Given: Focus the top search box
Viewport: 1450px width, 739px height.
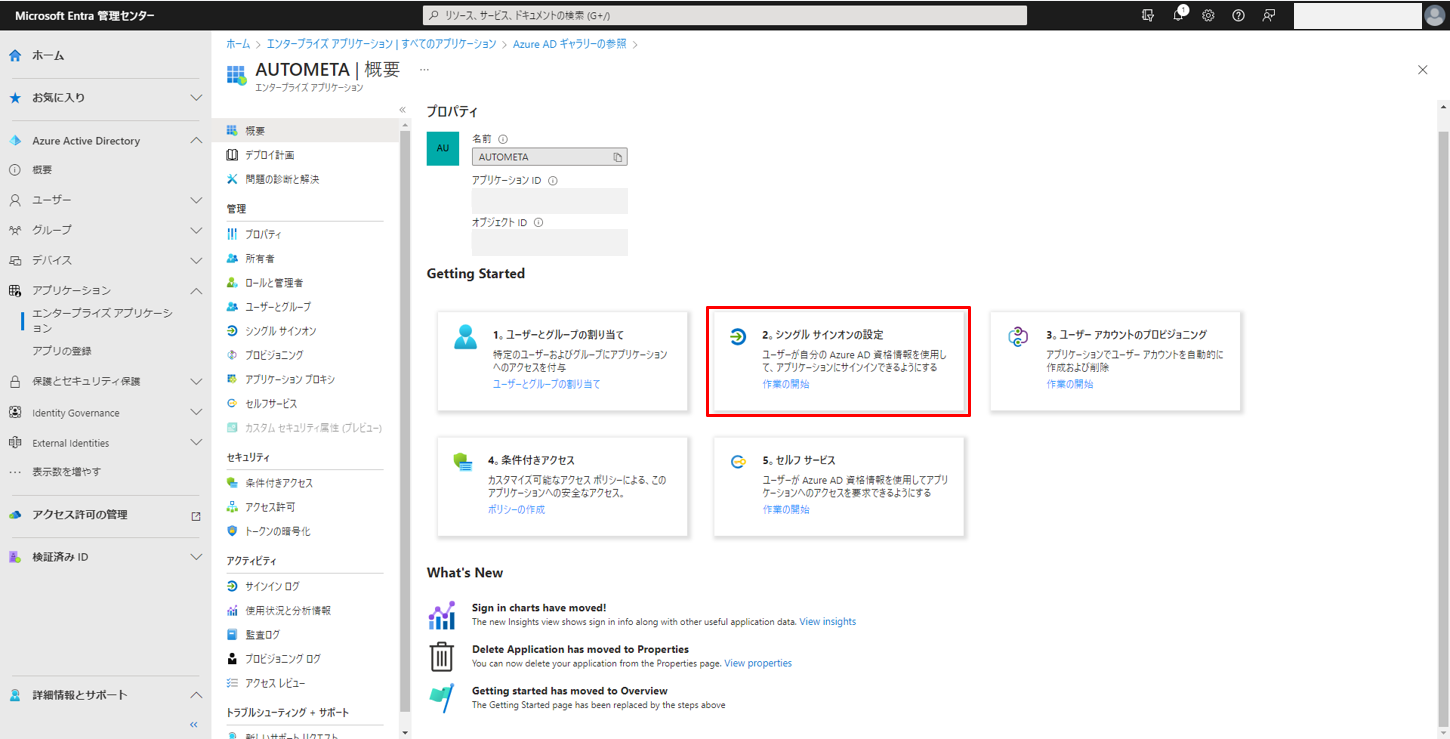Looking at the screenshot, I should [x=724, y=15].
